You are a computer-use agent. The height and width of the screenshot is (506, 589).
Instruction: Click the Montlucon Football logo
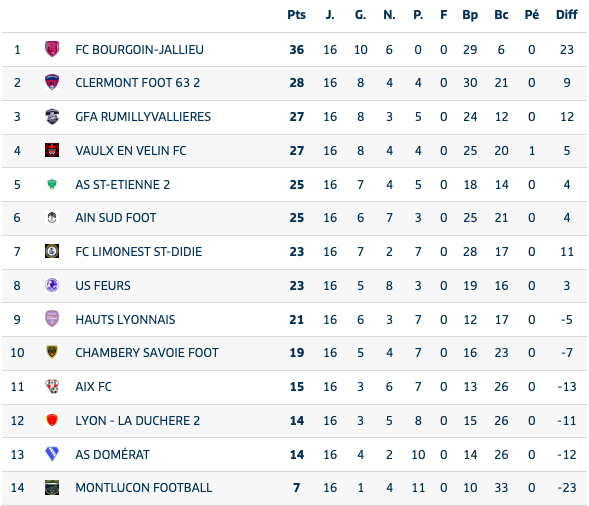(x=52, y=487)
